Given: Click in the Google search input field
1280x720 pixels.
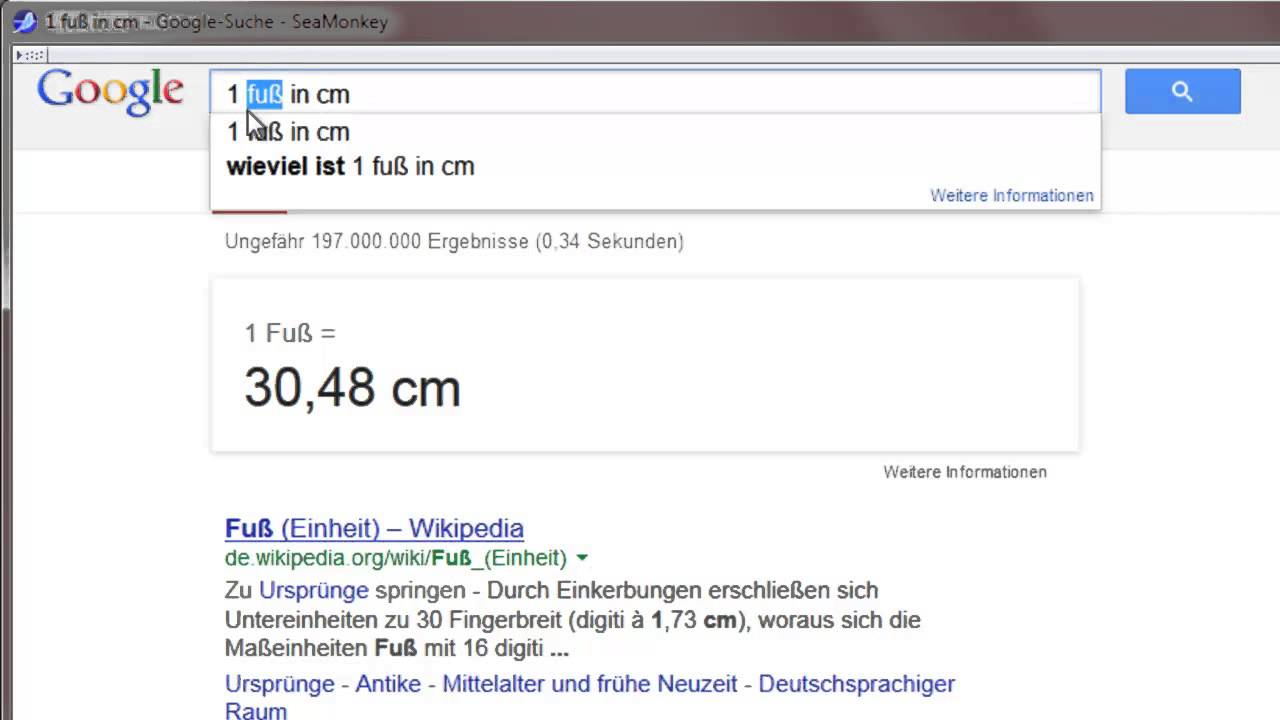Looking at the screenshot, I should (x=655, y=93).
